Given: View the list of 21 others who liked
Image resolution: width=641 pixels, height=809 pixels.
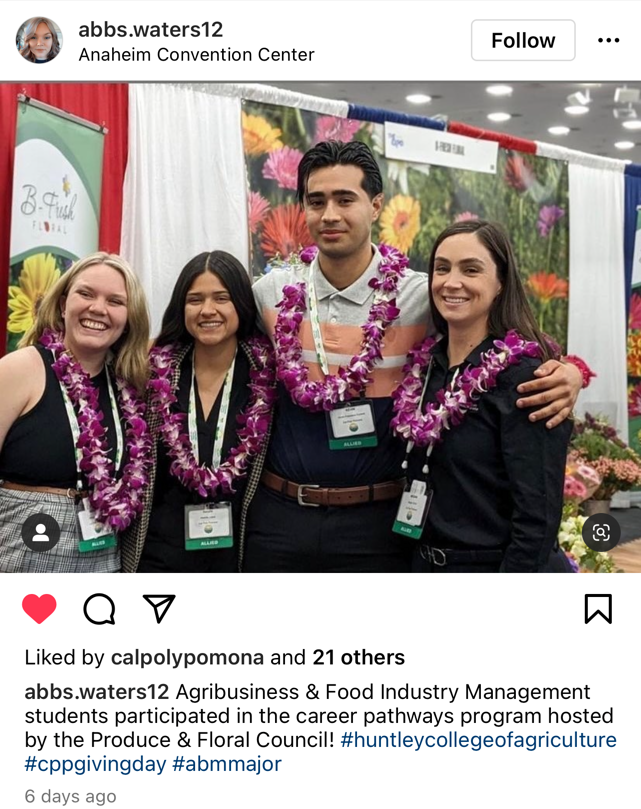Looking at the screenshot, I should (x=359, y=658).
